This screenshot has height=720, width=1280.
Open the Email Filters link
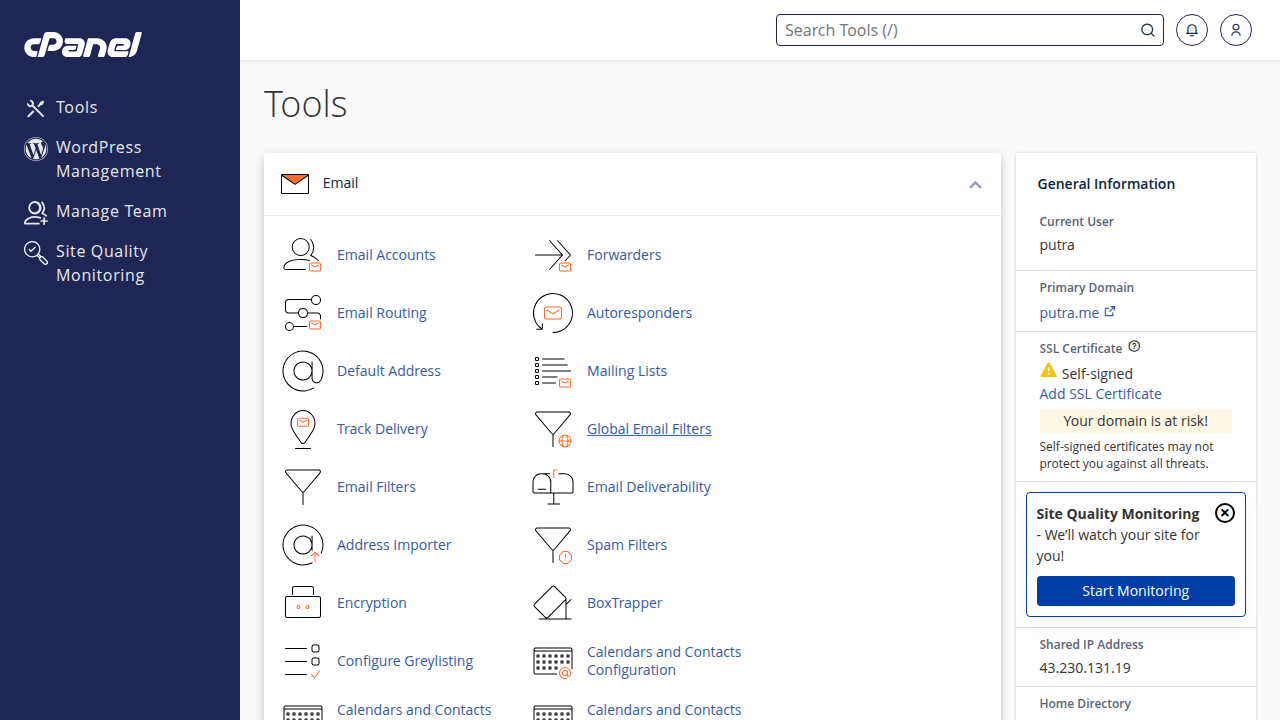point(376,487)
